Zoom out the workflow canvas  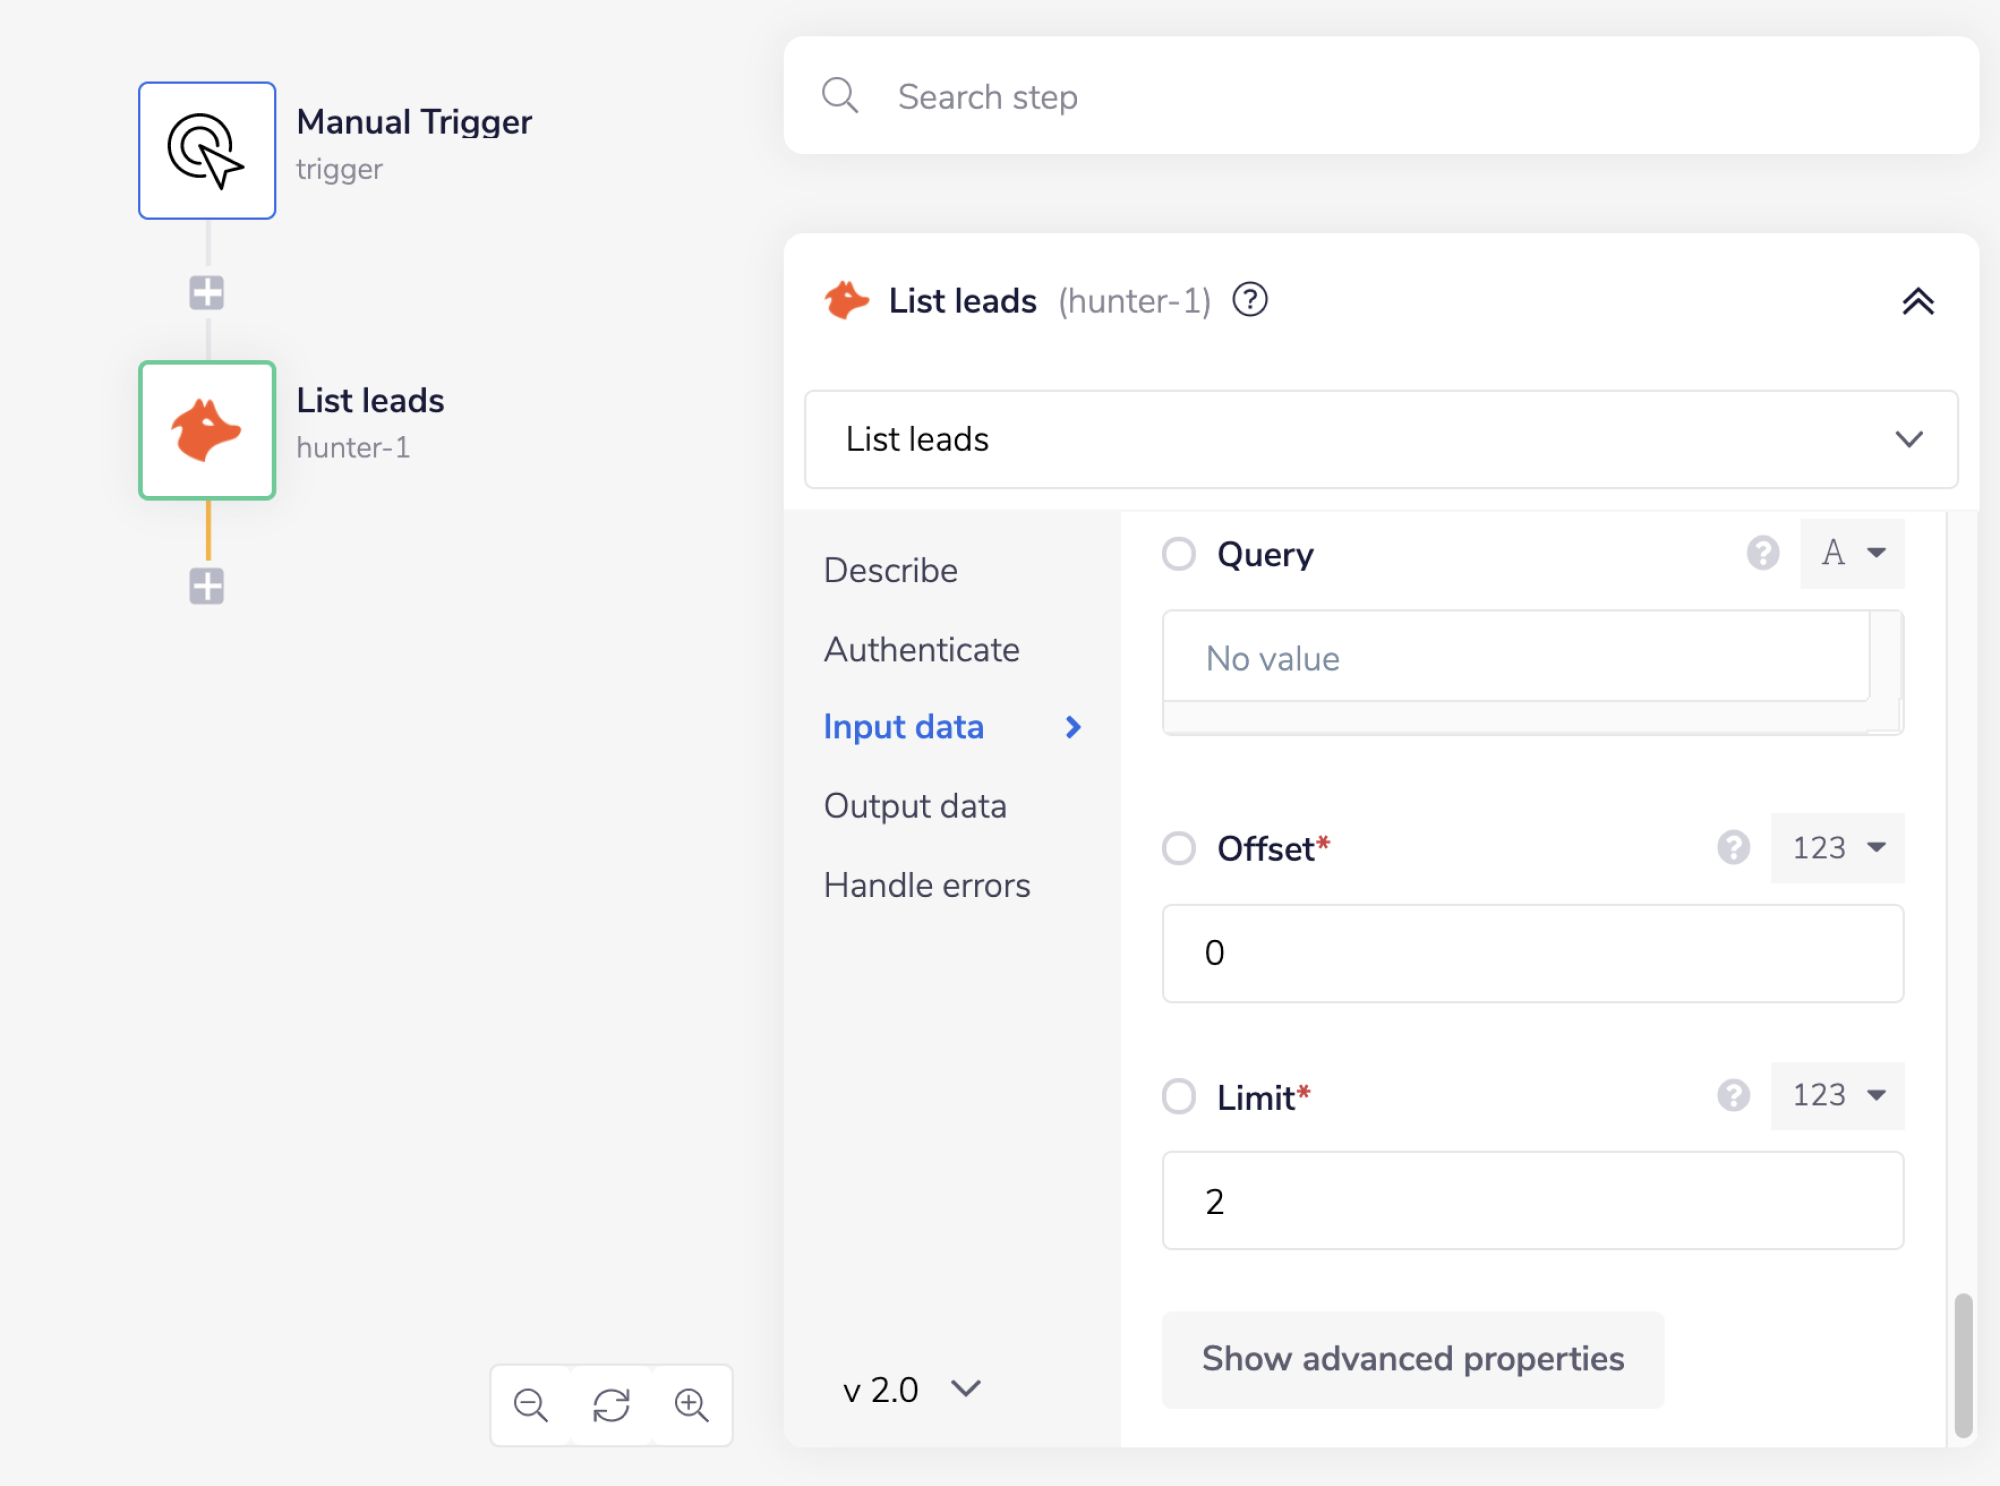[530, 1405]
